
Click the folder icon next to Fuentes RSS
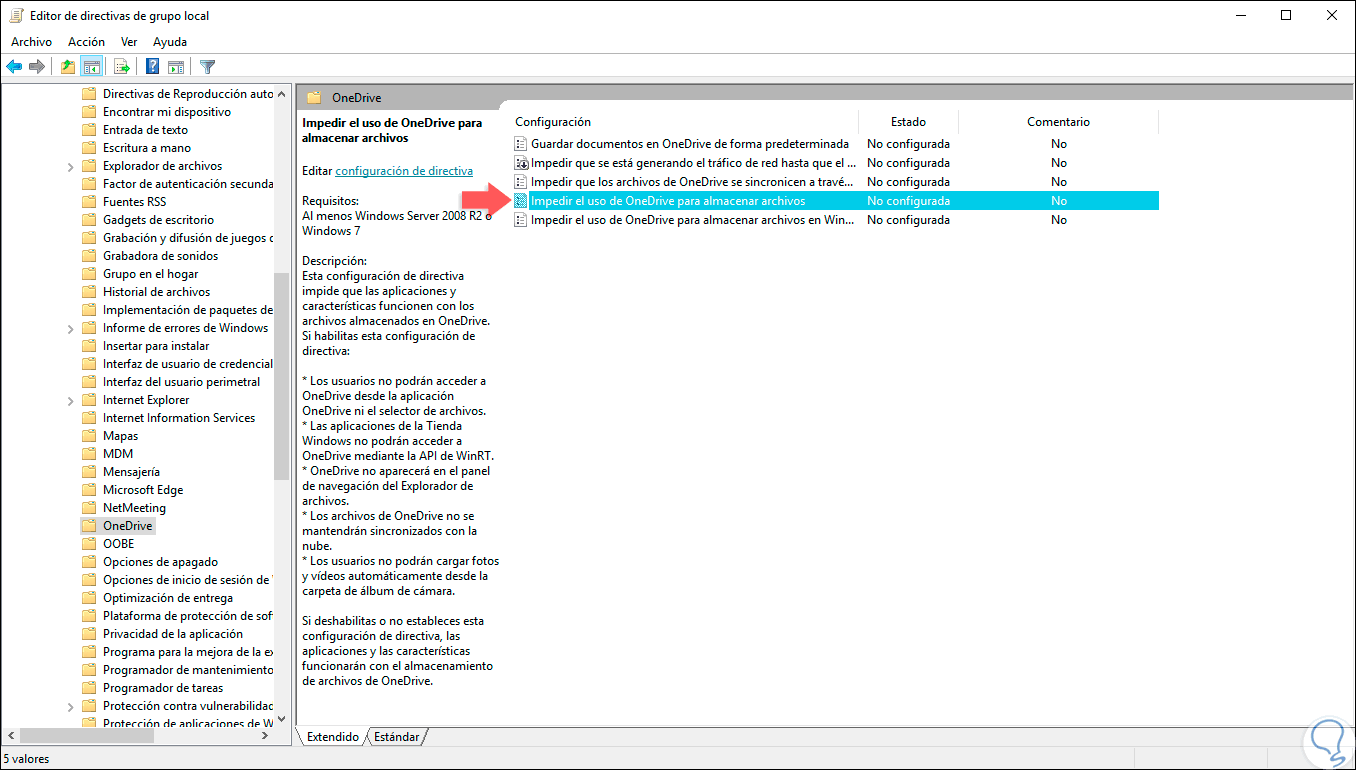(x=89, y=202)
